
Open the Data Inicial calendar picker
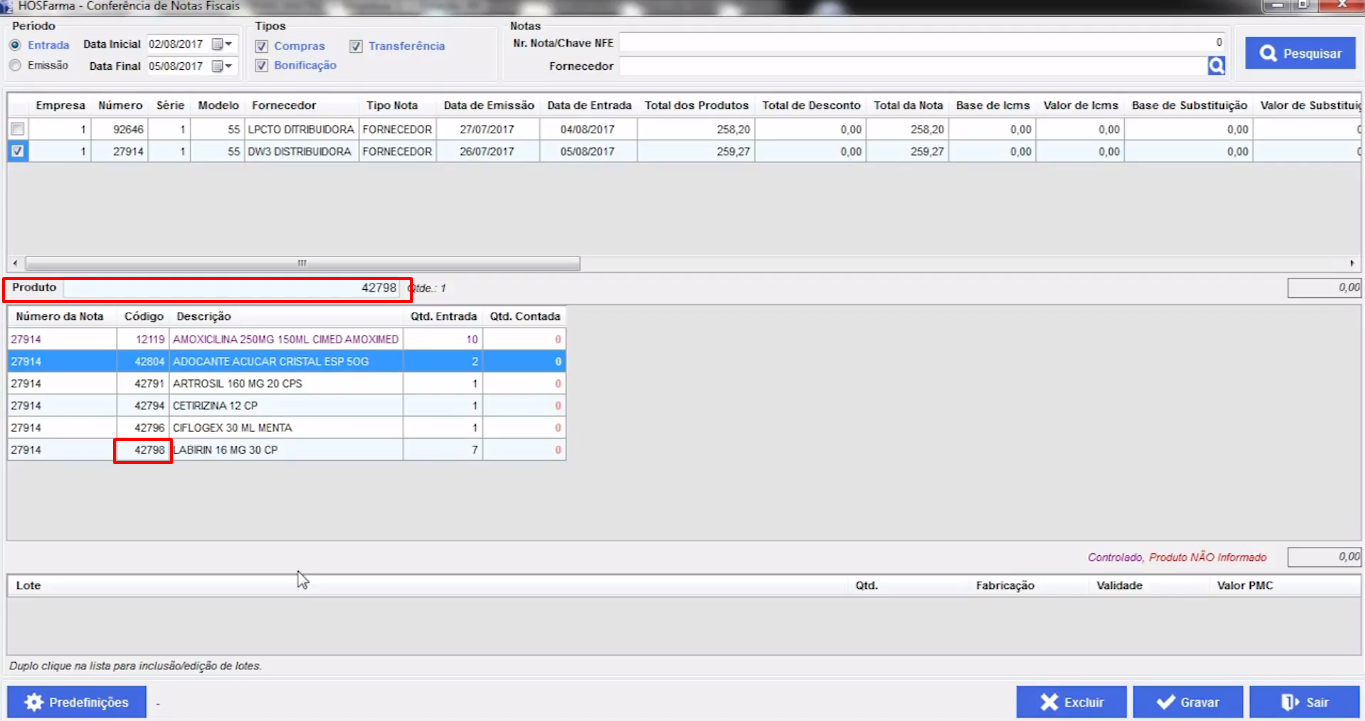tap(222, 44)
